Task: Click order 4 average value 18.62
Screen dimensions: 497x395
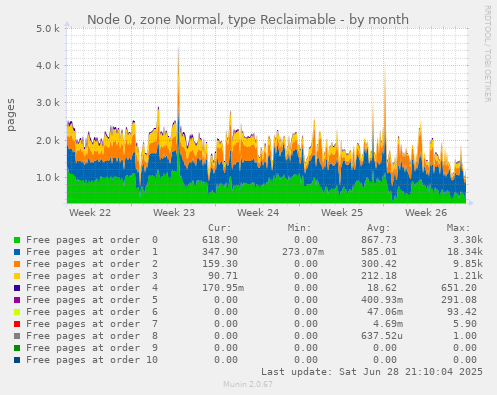Action: (382, 288)
